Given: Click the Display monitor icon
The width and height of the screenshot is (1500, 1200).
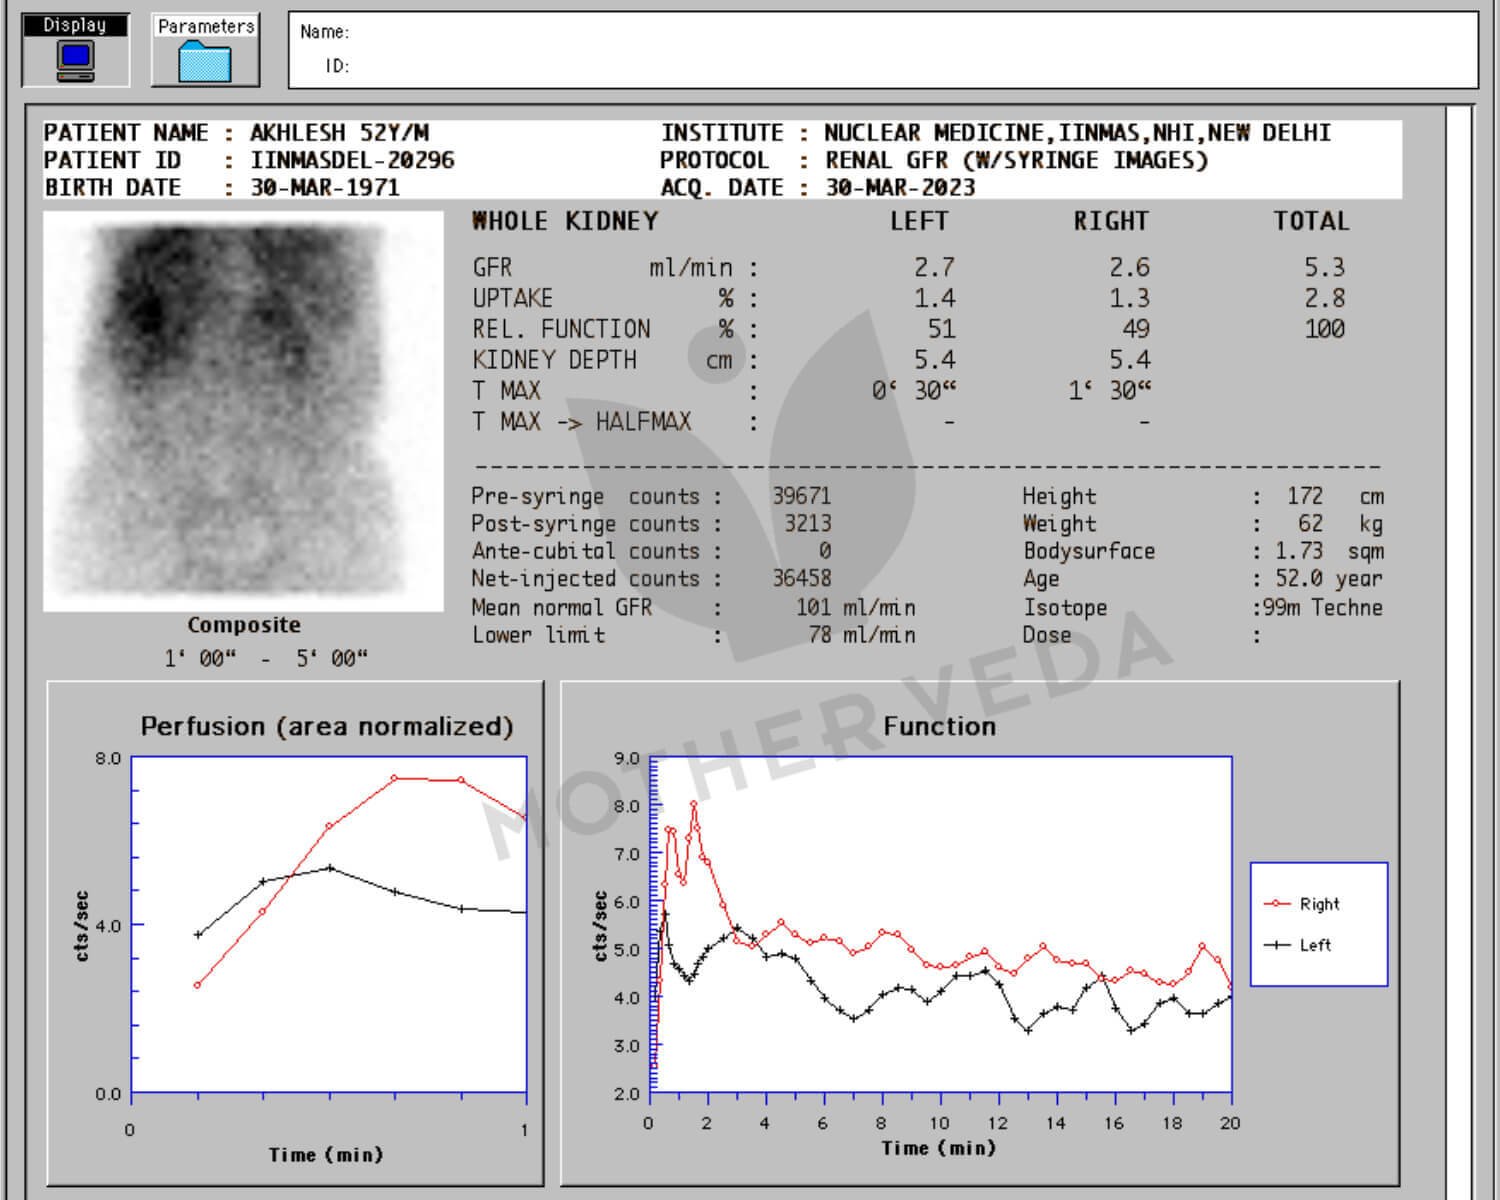Looking at the screenshot, I should 76,61.
